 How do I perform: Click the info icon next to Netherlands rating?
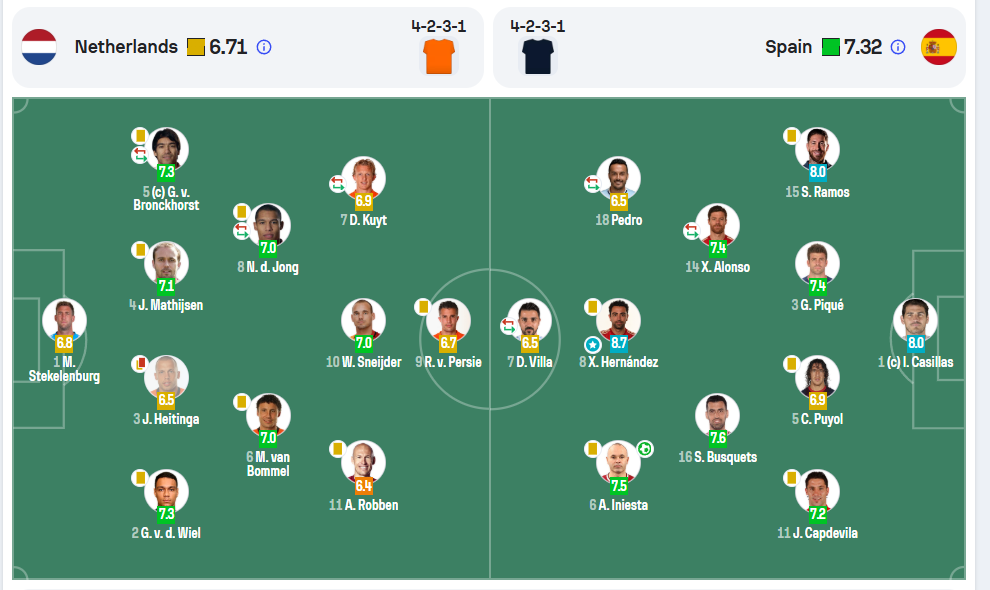click(264, 47)
